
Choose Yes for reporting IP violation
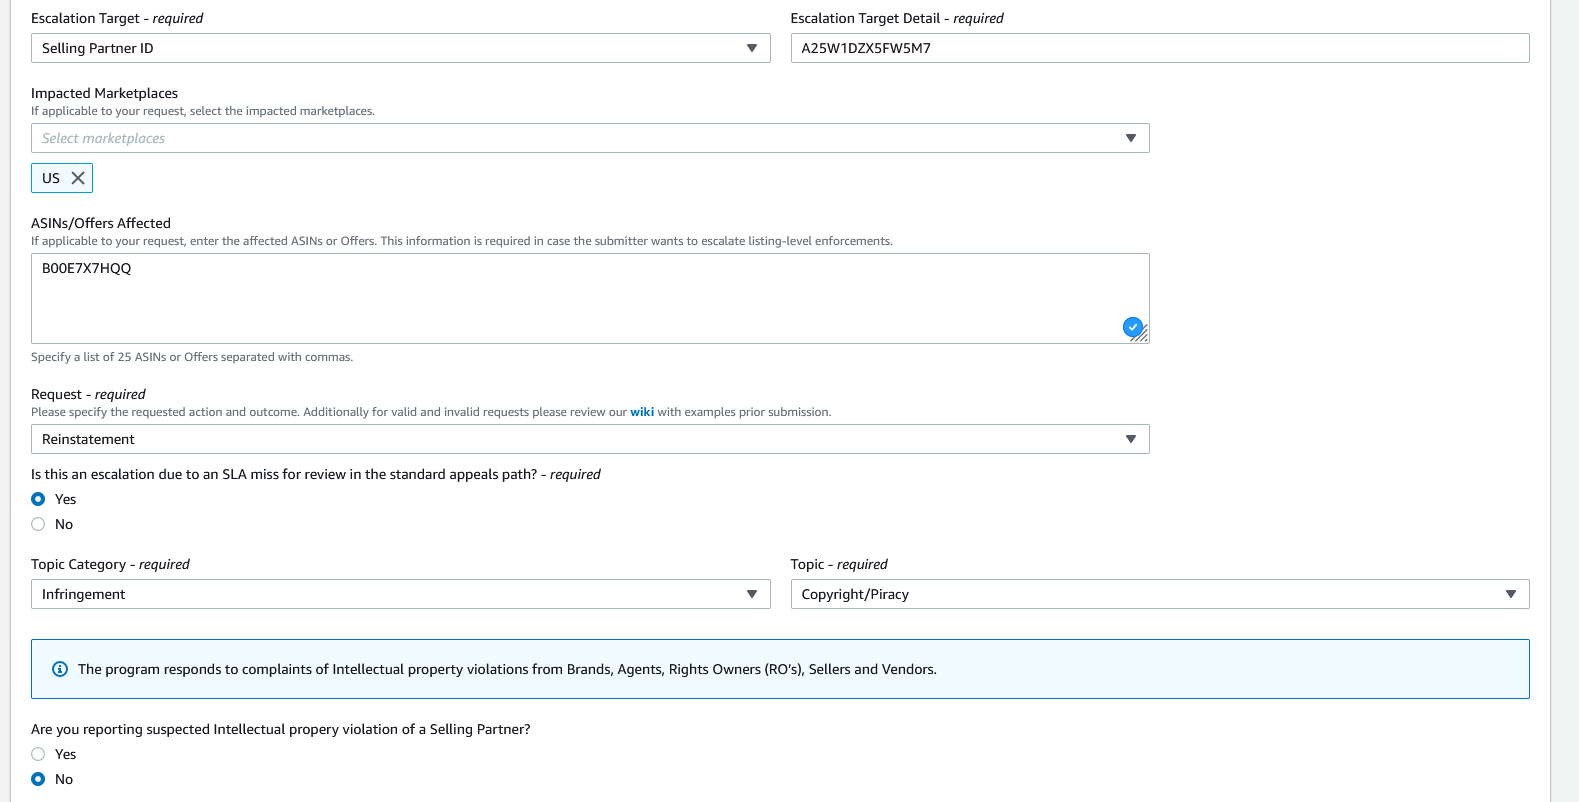(x=38, y=754)
